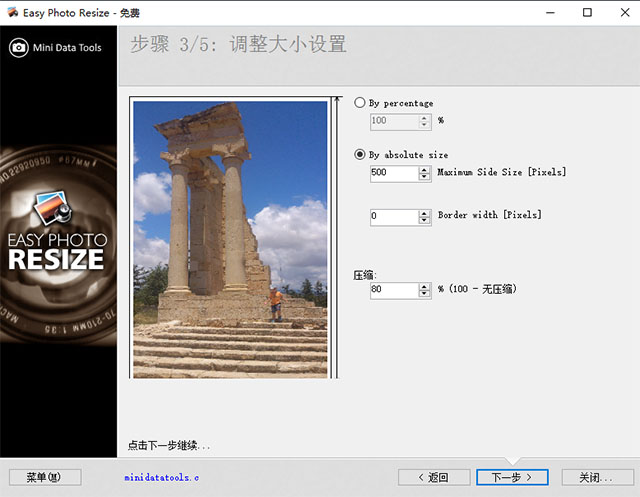
Task: Decrease the Border width value
Action: 425,220
